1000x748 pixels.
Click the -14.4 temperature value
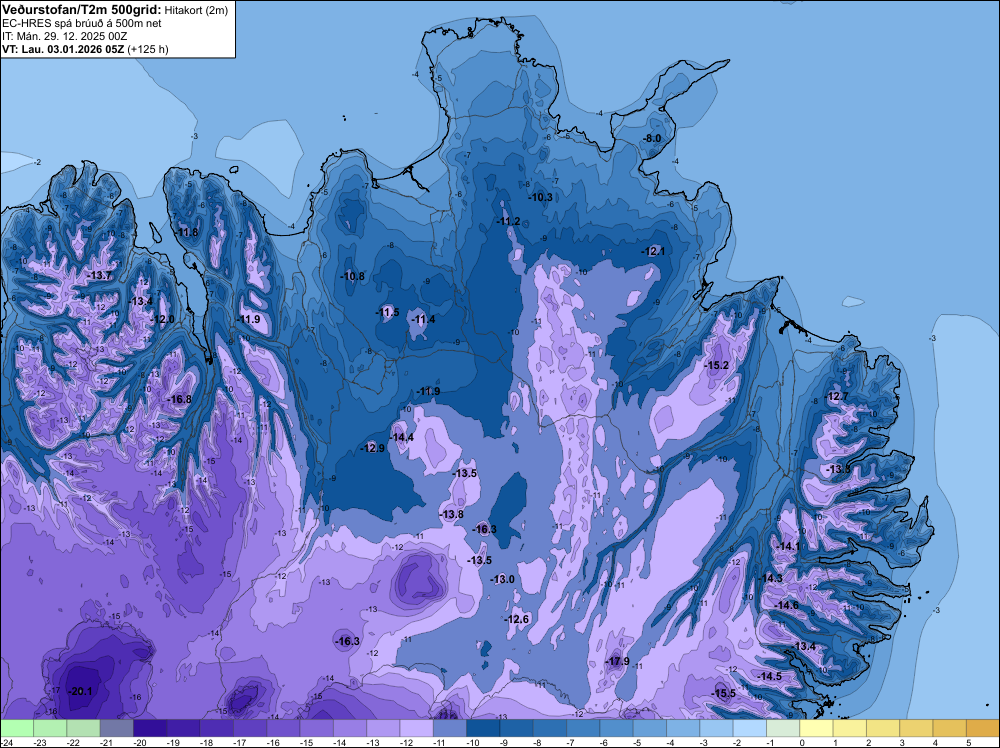coord(402,437)
